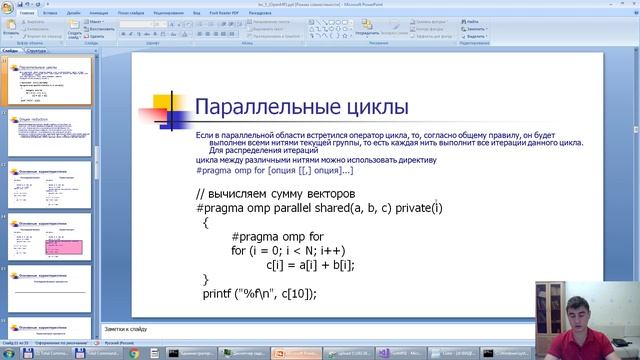This screenshot has height=360, width=640.
Task: Delete the slide with Удалить
Action: click(94, 36)
